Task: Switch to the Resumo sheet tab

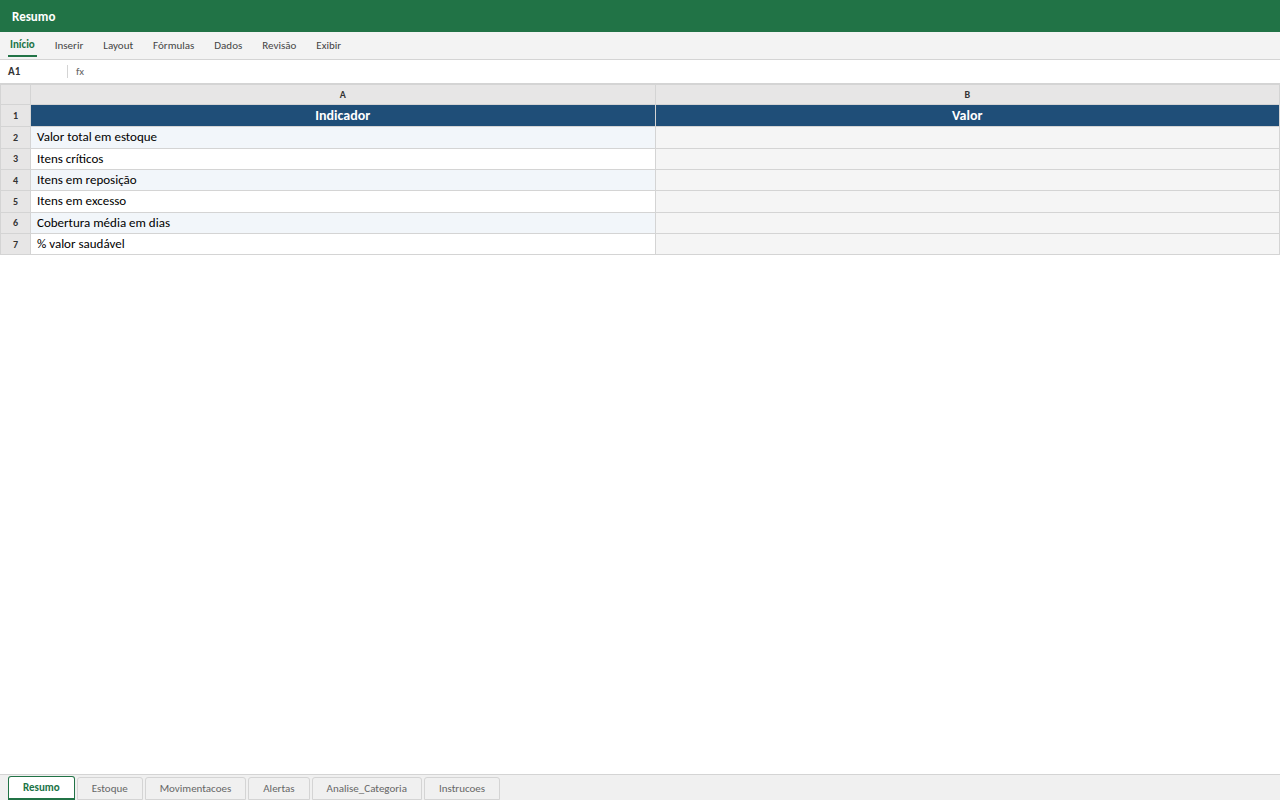Action: click(x=41, y=788)
